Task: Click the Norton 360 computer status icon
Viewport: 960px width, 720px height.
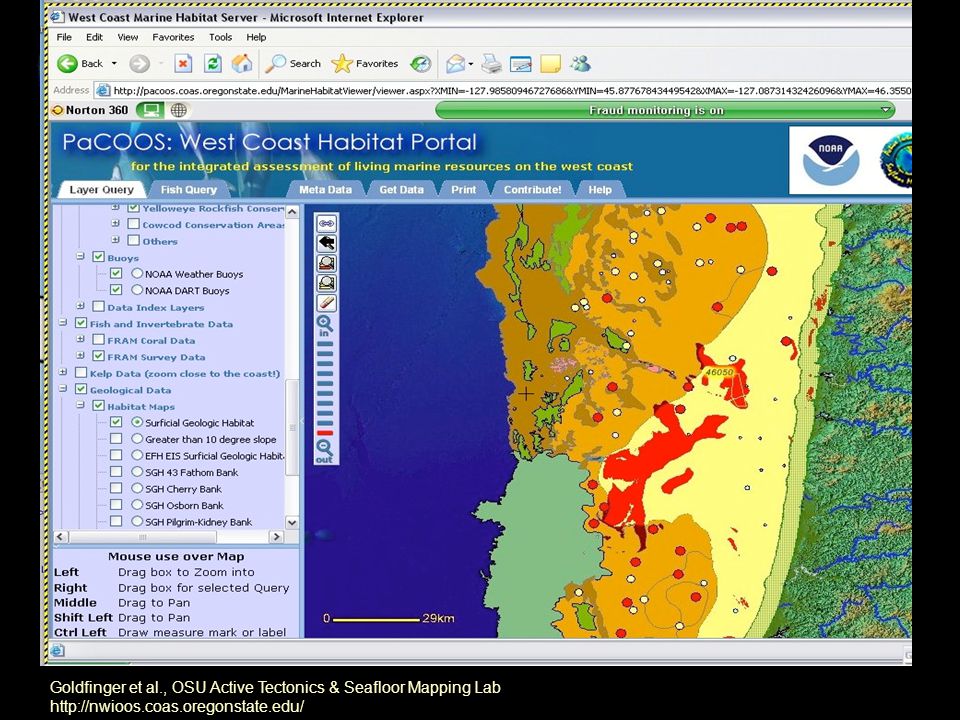Action: (149, 110)
